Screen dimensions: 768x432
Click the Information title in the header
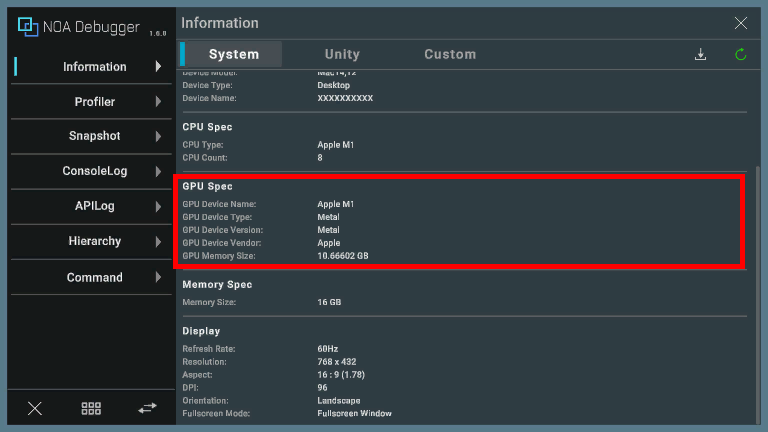[219, 23]
